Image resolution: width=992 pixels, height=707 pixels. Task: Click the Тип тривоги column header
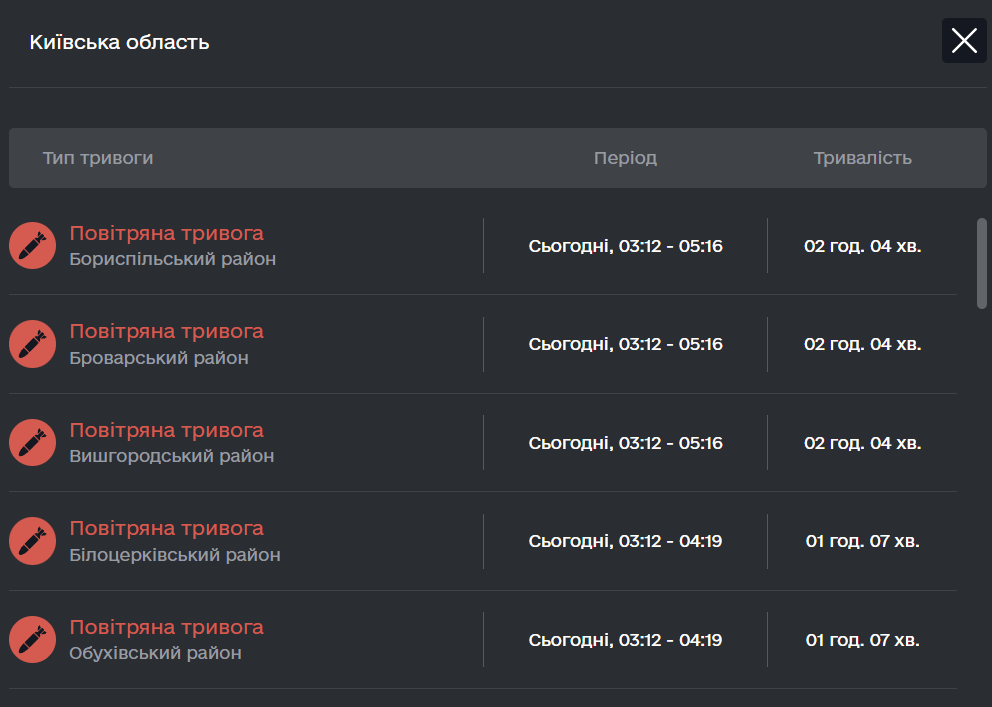pos(98,158)
